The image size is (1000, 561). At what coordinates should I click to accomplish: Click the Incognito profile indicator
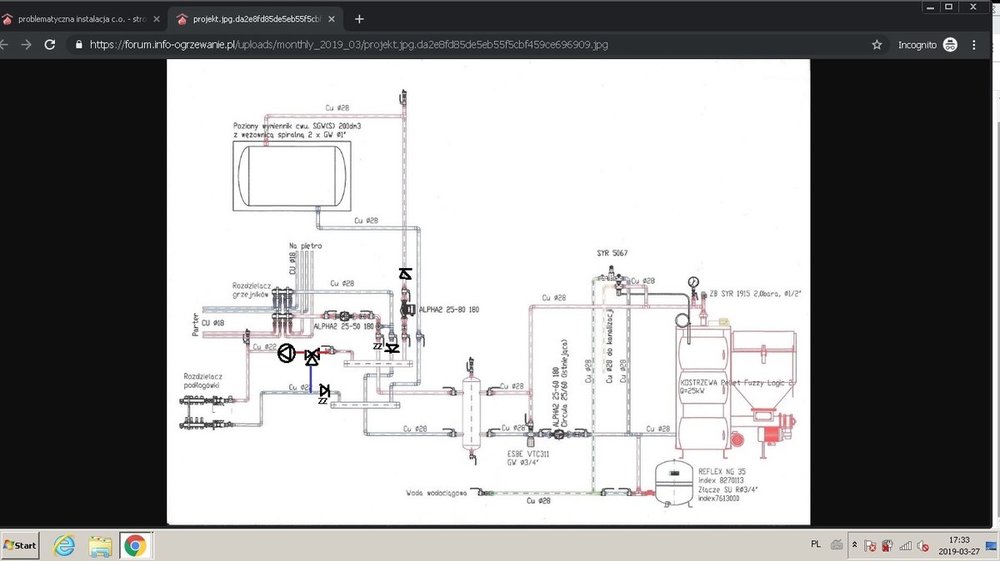[927, 45]
